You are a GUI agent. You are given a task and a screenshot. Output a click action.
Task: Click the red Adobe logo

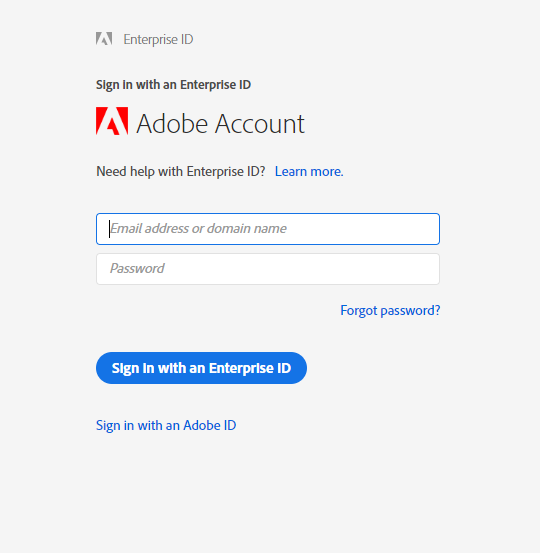112,121
